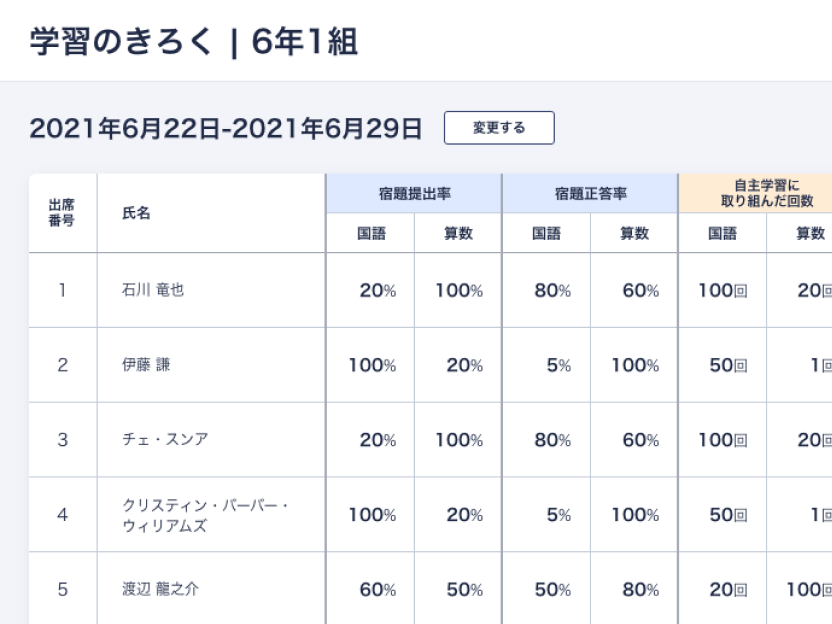Screen dimensions: 832x624
Task: Select 算数 subheader under 宿題正答率
Action: pyautogui.click(x=634, y=233)
